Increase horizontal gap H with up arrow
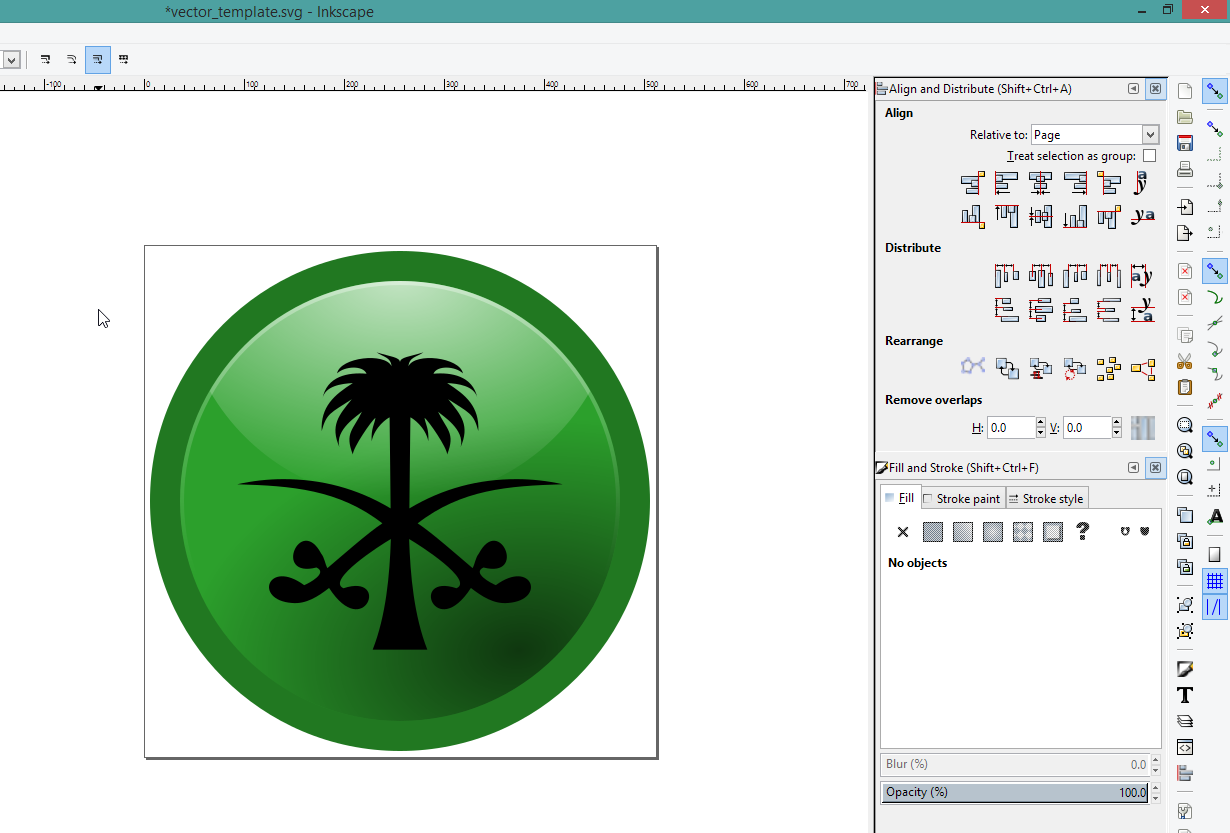This screenshot has height=833, width=1230. tap(1041, 423)
